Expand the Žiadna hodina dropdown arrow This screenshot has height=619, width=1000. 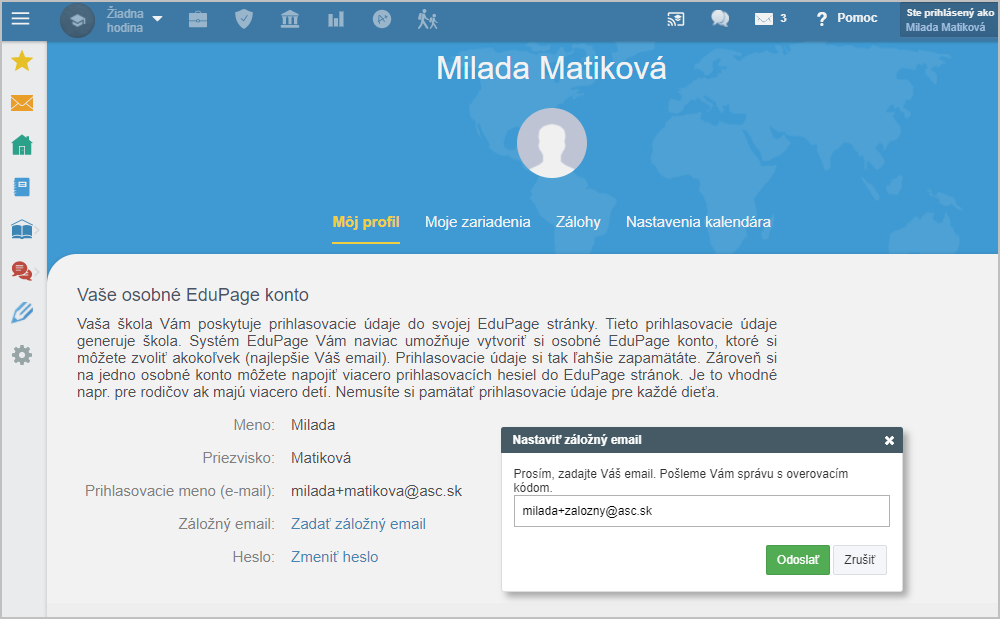pyautogui.click(x=158, y=19)
